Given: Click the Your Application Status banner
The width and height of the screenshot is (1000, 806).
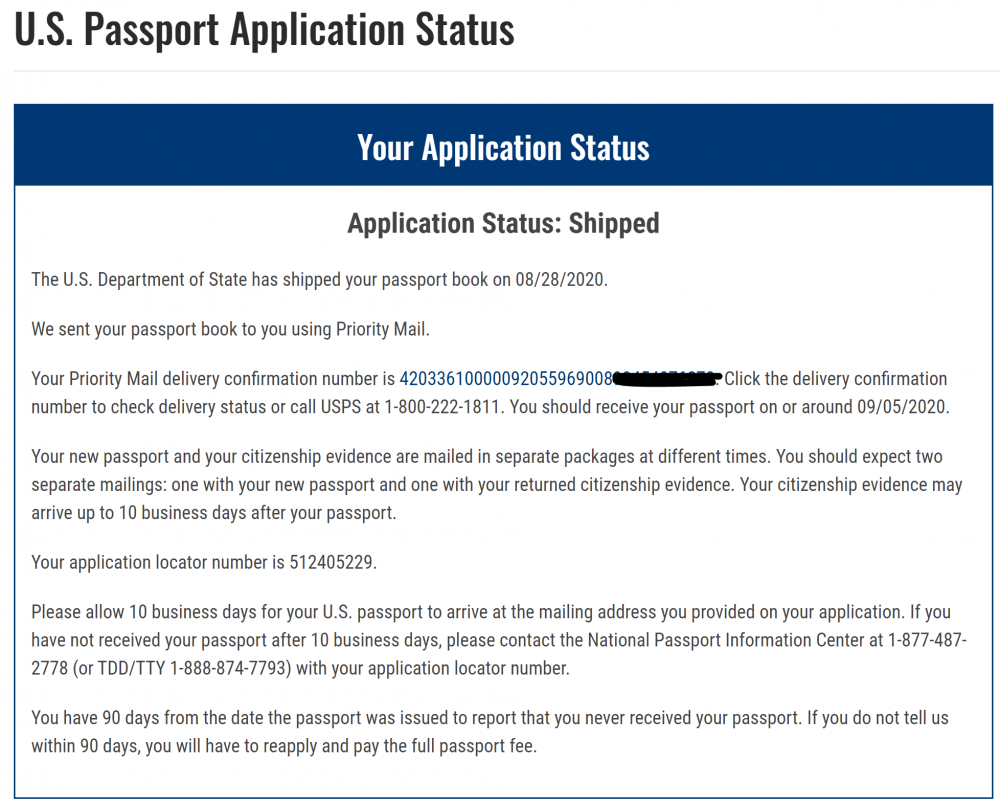Looking at the screenshot, I should [x=503, y=145].
